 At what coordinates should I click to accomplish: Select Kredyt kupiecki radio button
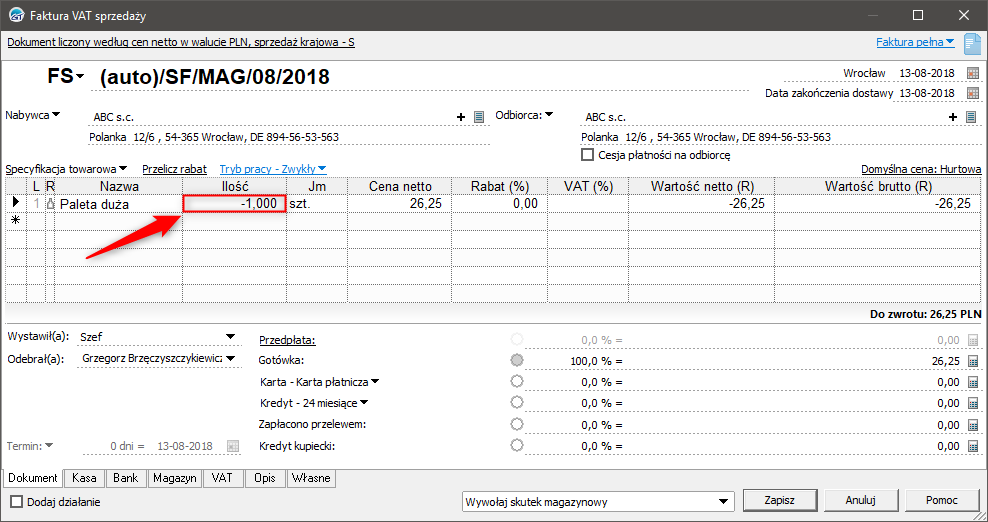coord(517,445)
